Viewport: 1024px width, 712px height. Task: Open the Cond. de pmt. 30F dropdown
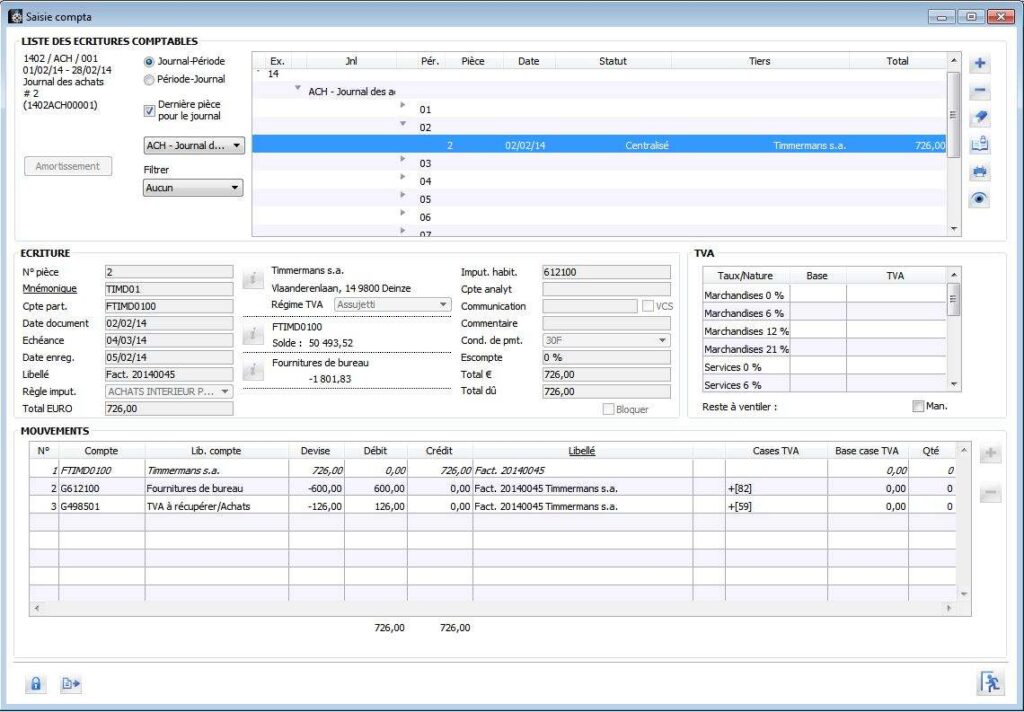tap(606, 340)
